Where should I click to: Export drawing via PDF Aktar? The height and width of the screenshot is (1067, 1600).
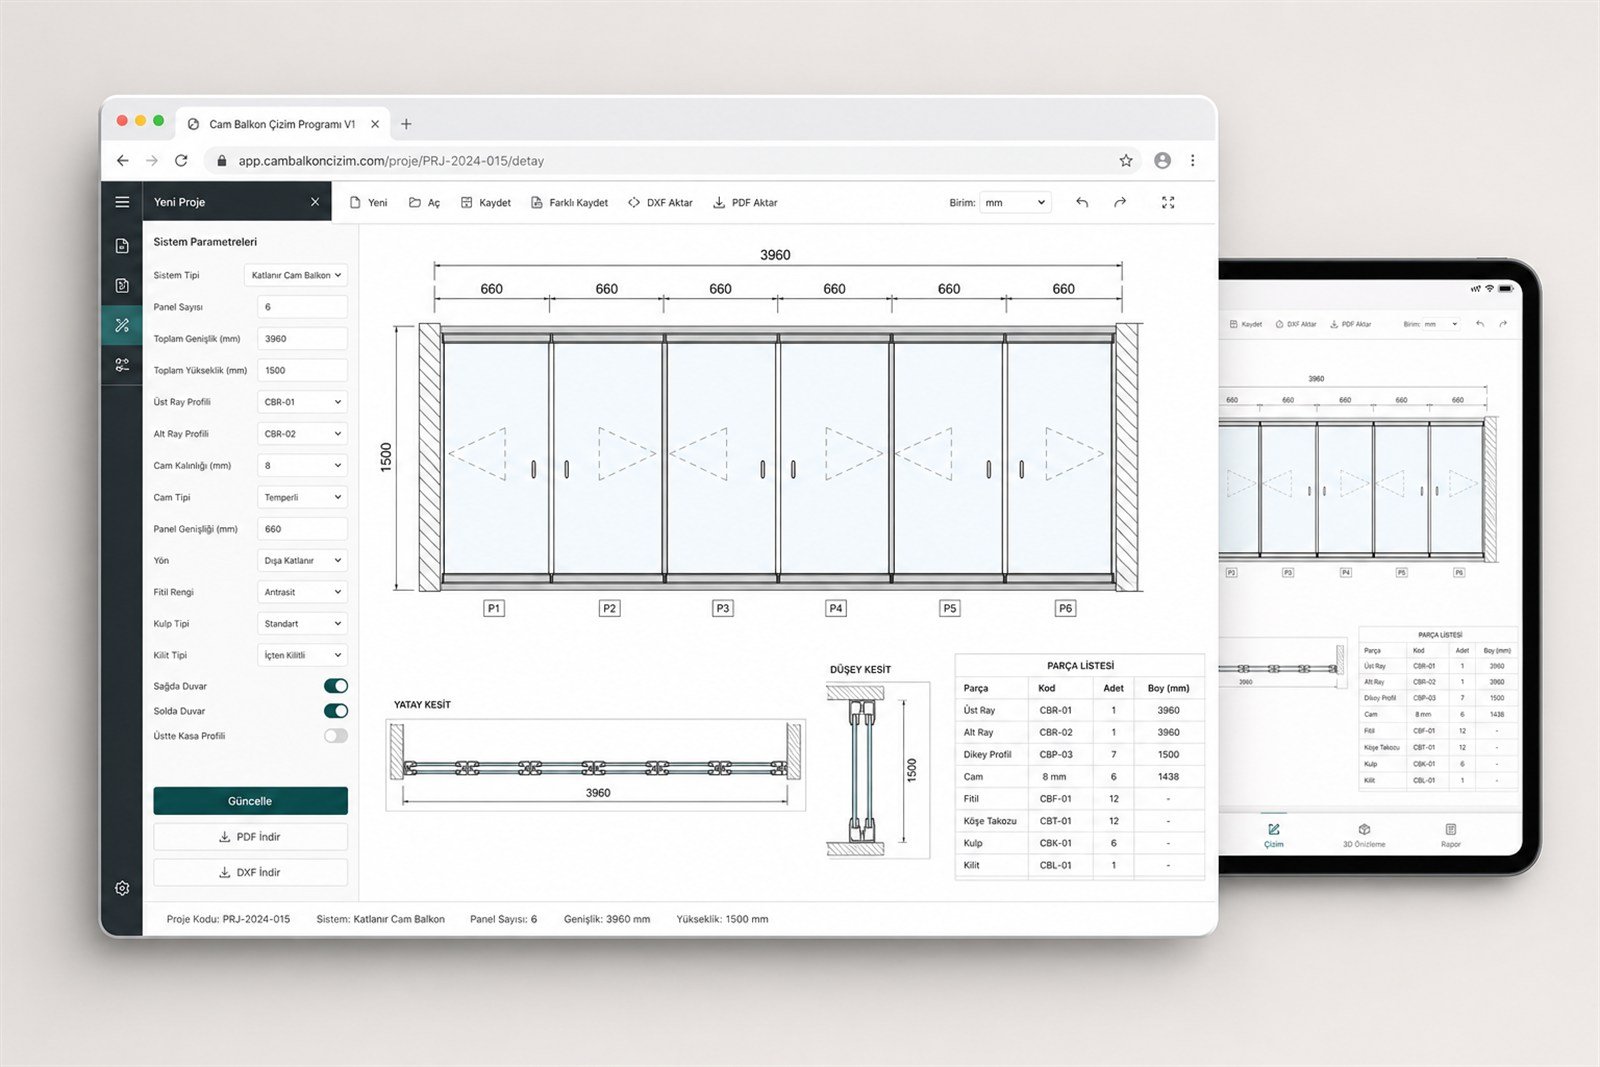(x=745, y=203)
